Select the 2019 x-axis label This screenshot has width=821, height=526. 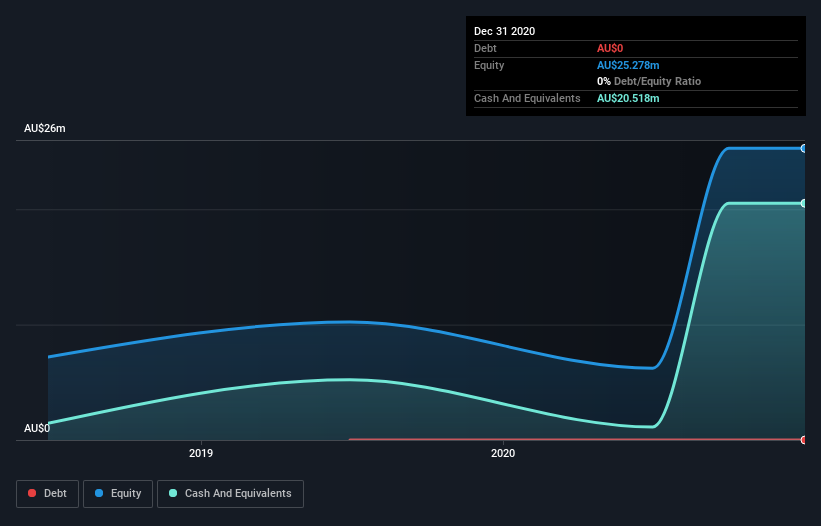[201, 453]
